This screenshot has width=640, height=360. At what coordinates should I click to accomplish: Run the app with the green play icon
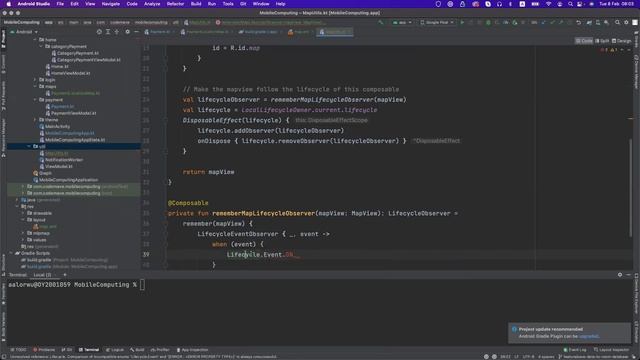(462, 22)
